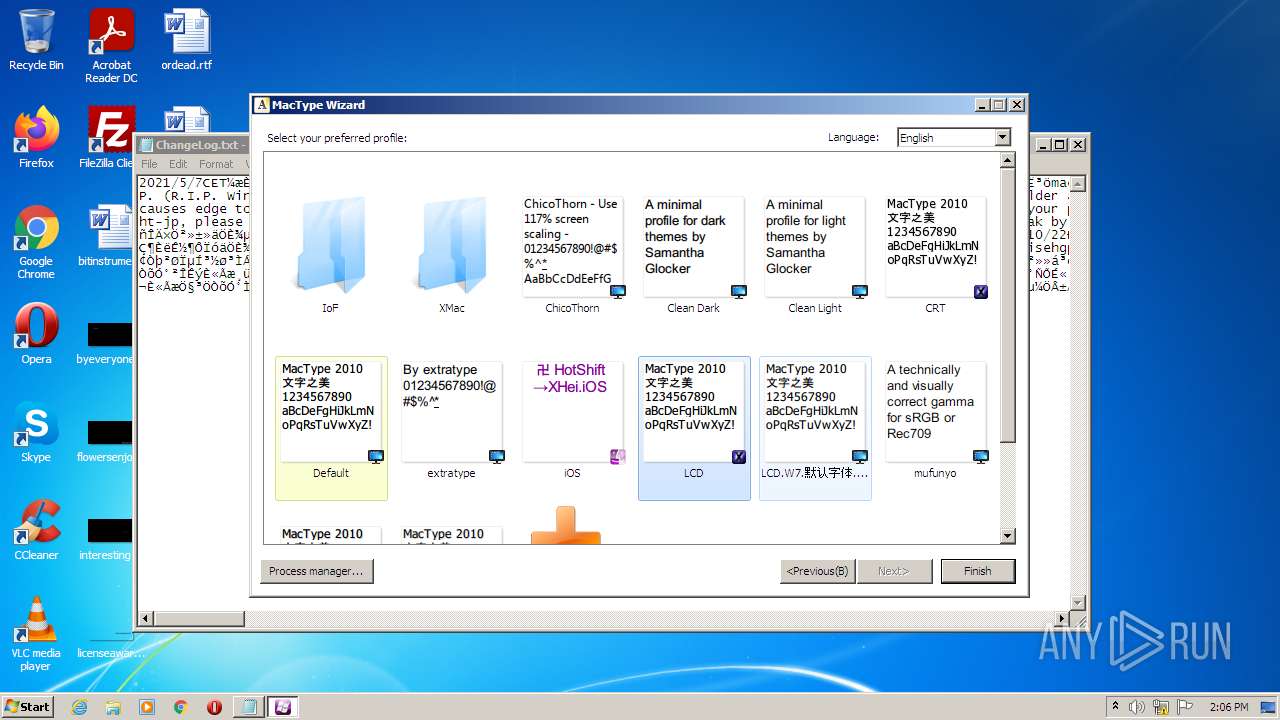Screen dimensions: 1280x720
Task: Select the VLC media player shortcut
Action: tap(36, 634)
